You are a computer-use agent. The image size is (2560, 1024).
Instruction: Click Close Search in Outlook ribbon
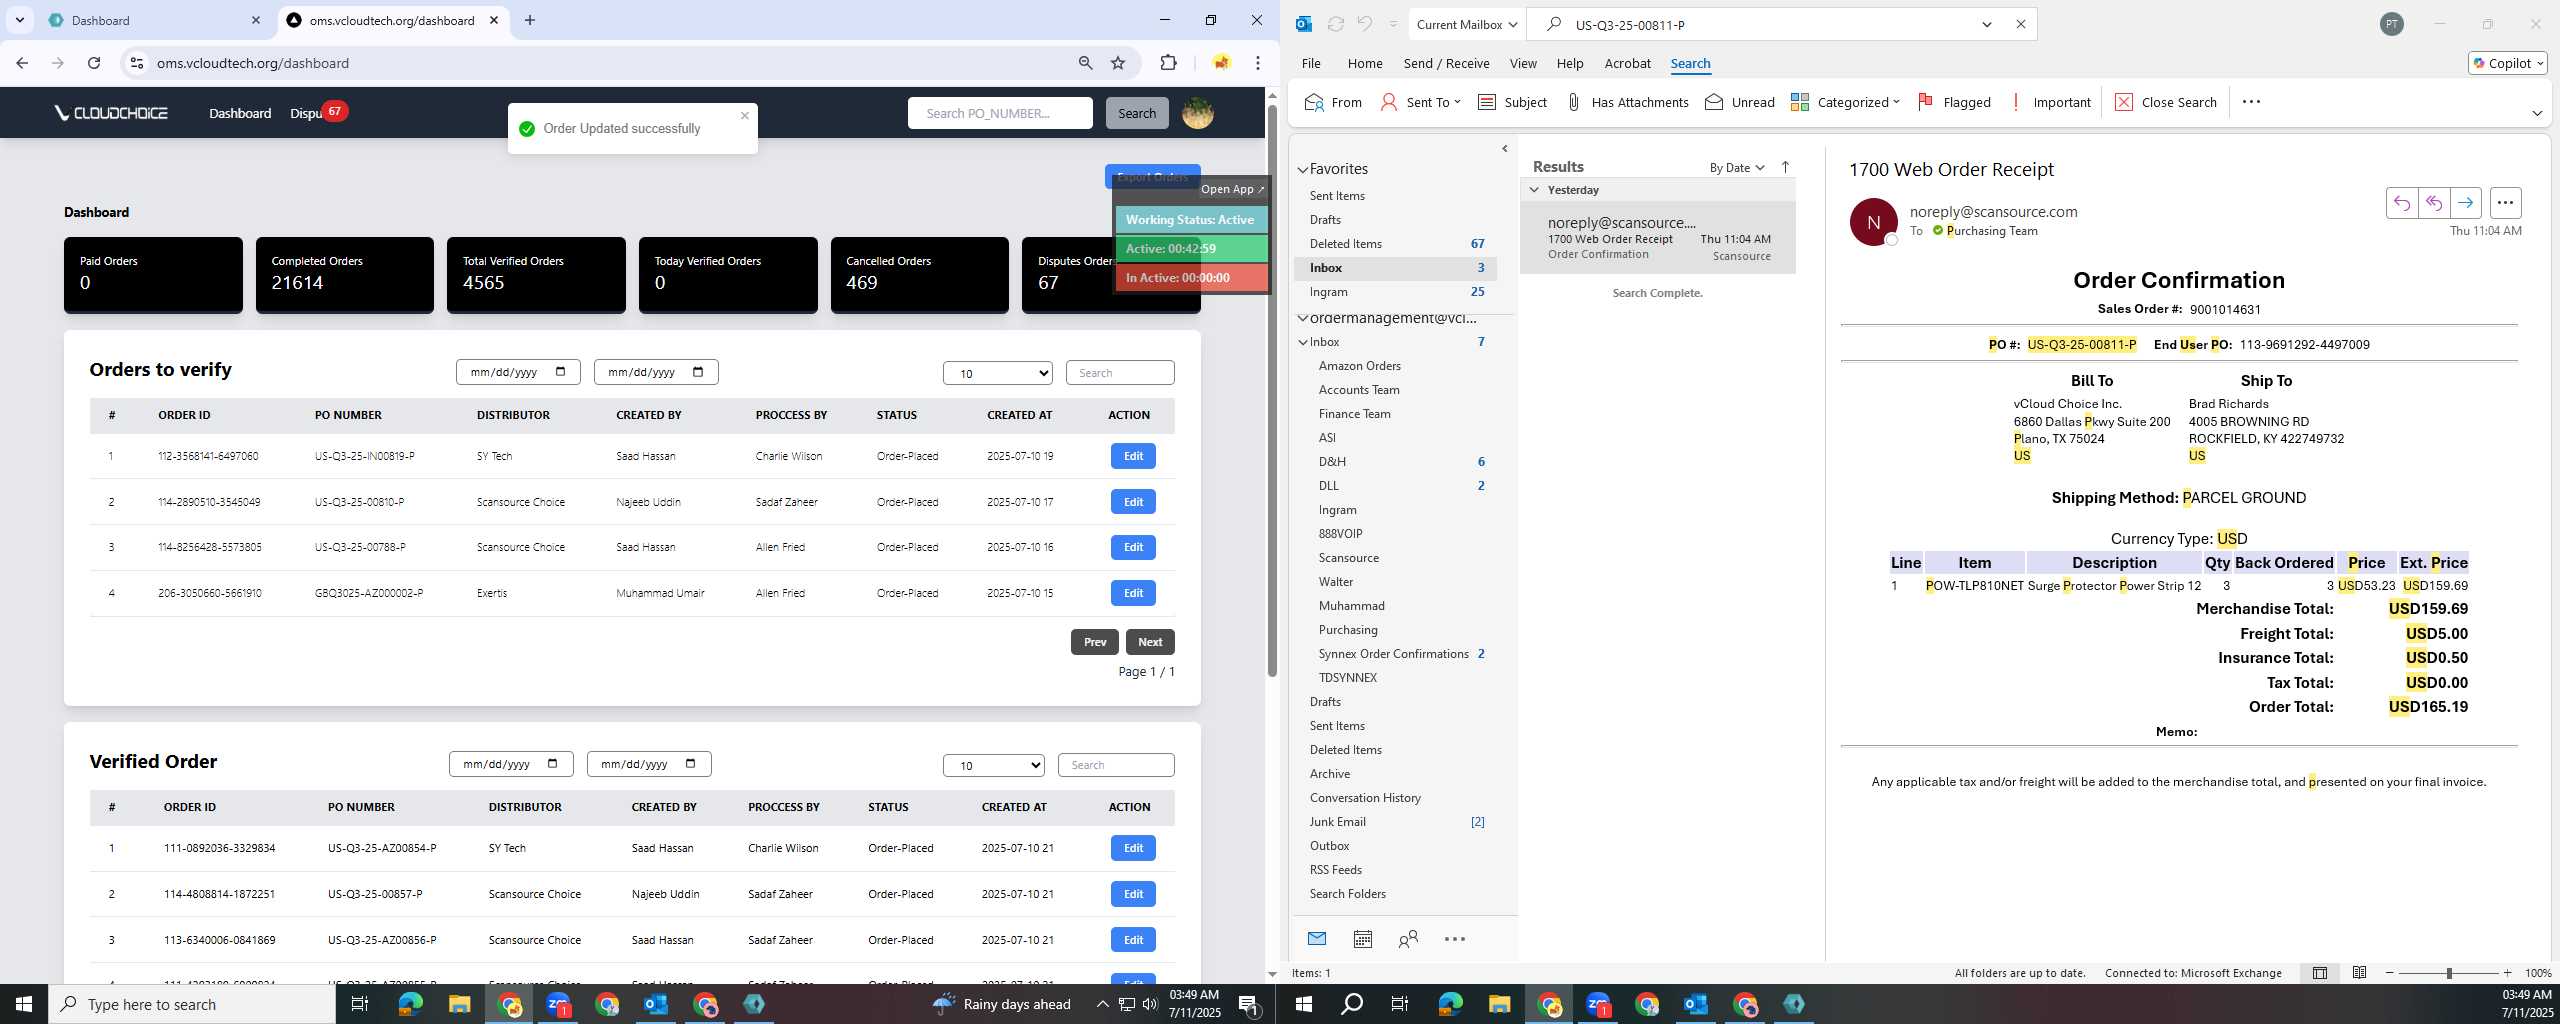coord(2166,102)
